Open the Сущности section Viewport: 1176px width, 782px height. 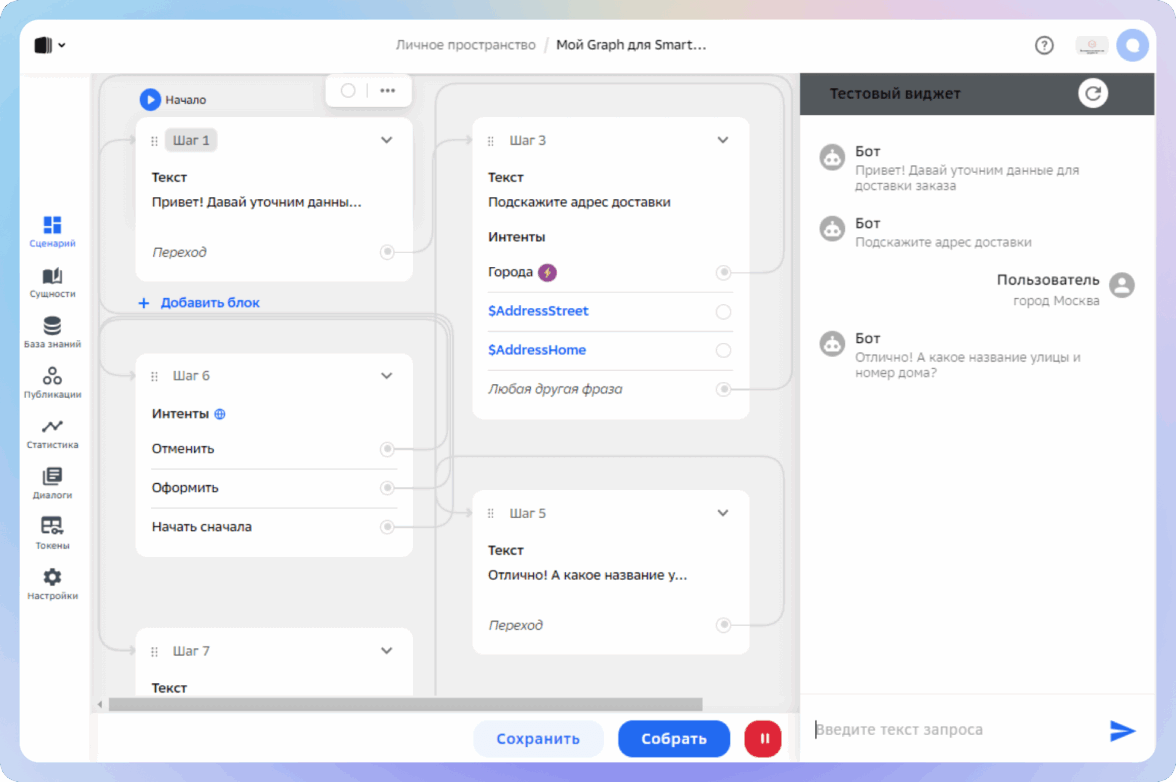pyautogui.click(x=52, y=282)
